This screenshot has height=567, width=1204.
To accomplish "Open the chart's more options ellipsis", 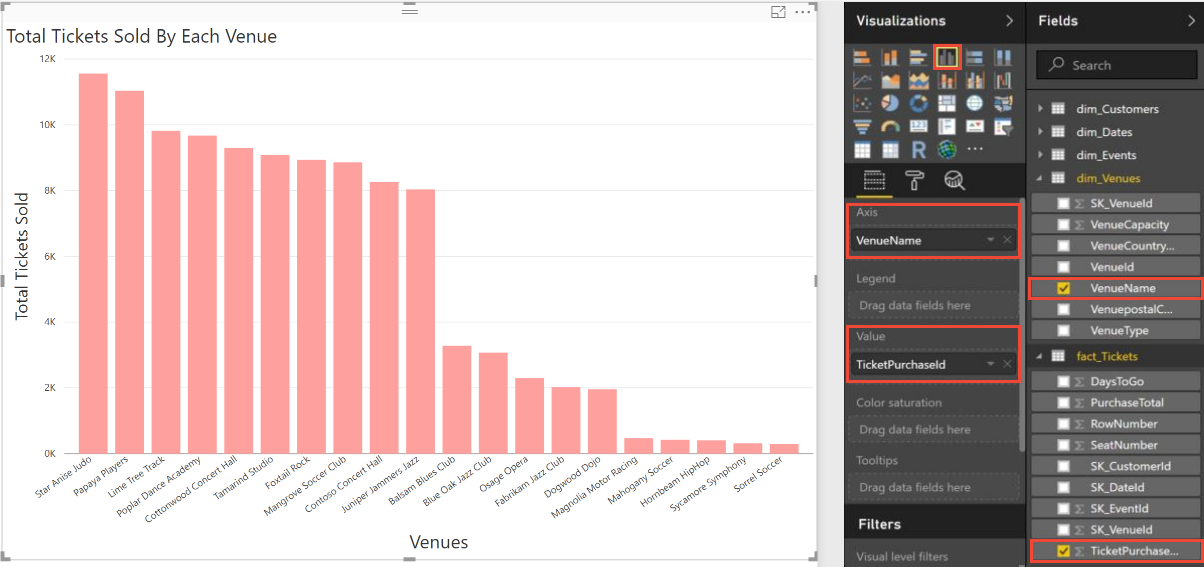I will click(x=803, y=12).
